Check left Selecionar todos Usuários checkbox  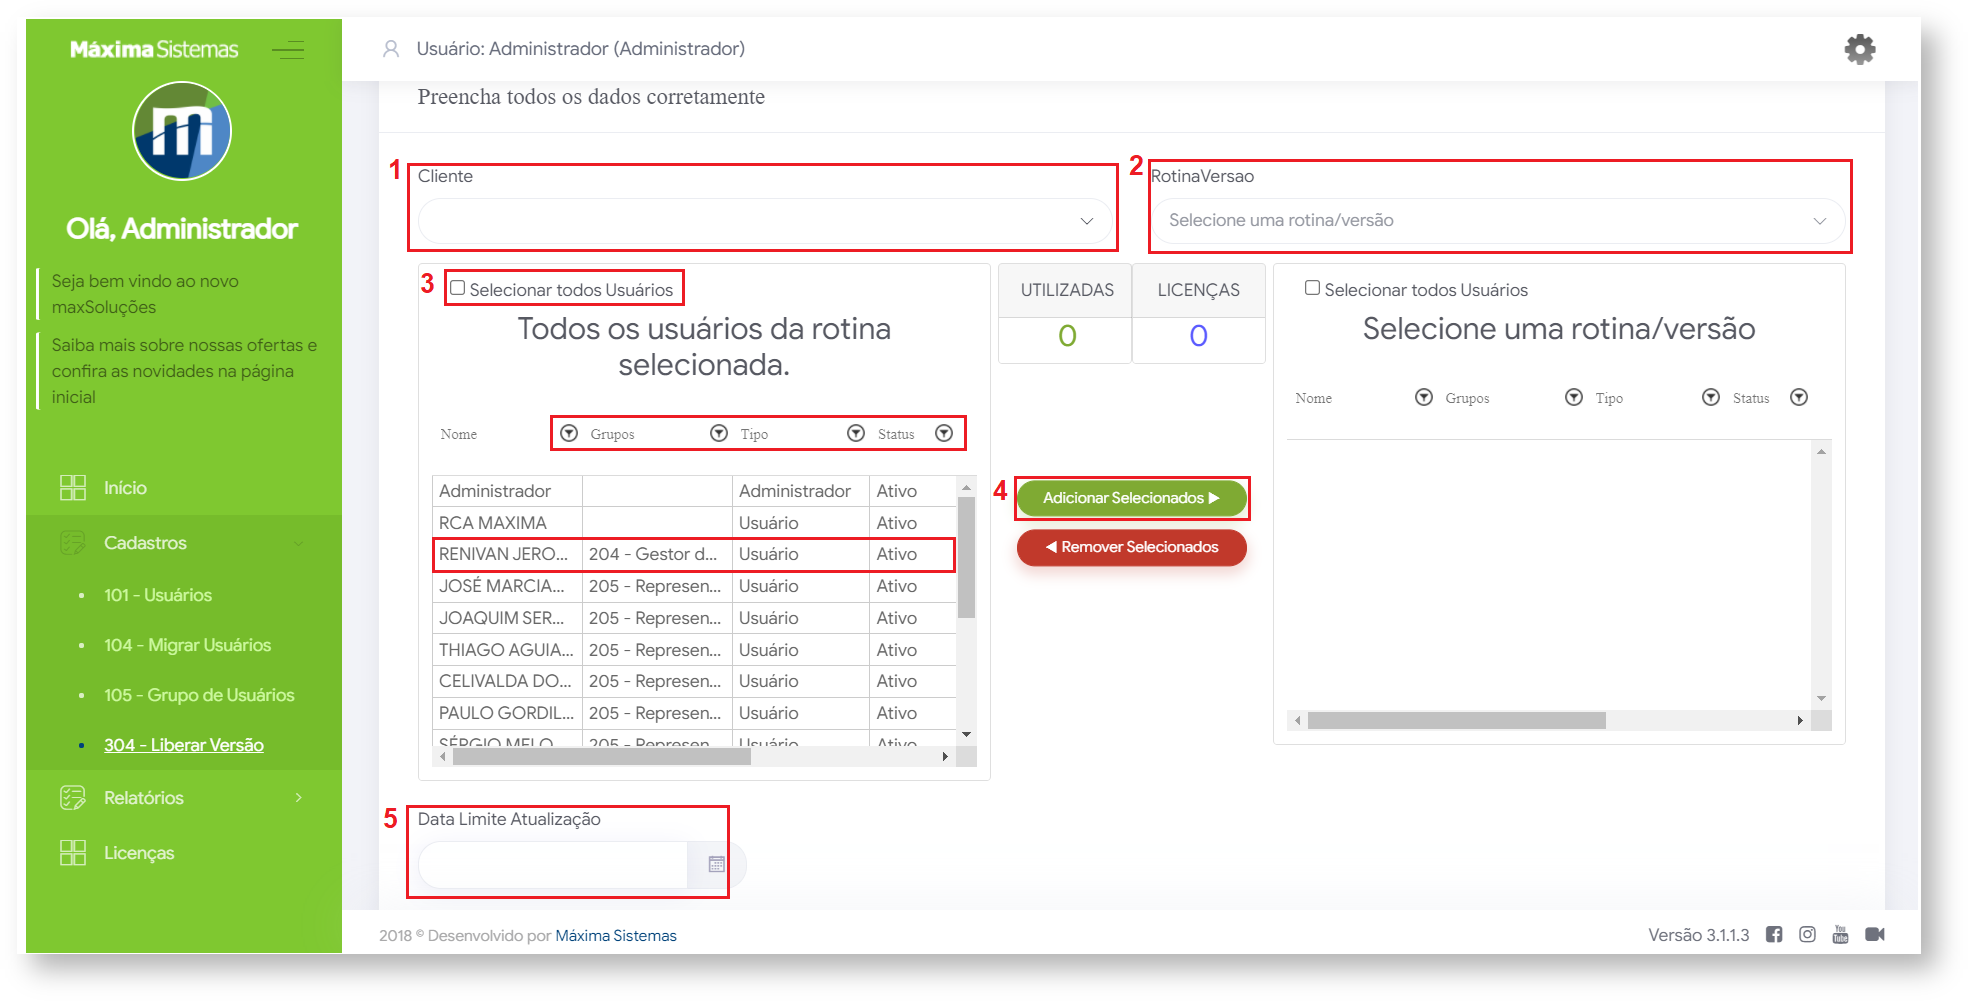[x=458, y=288]
